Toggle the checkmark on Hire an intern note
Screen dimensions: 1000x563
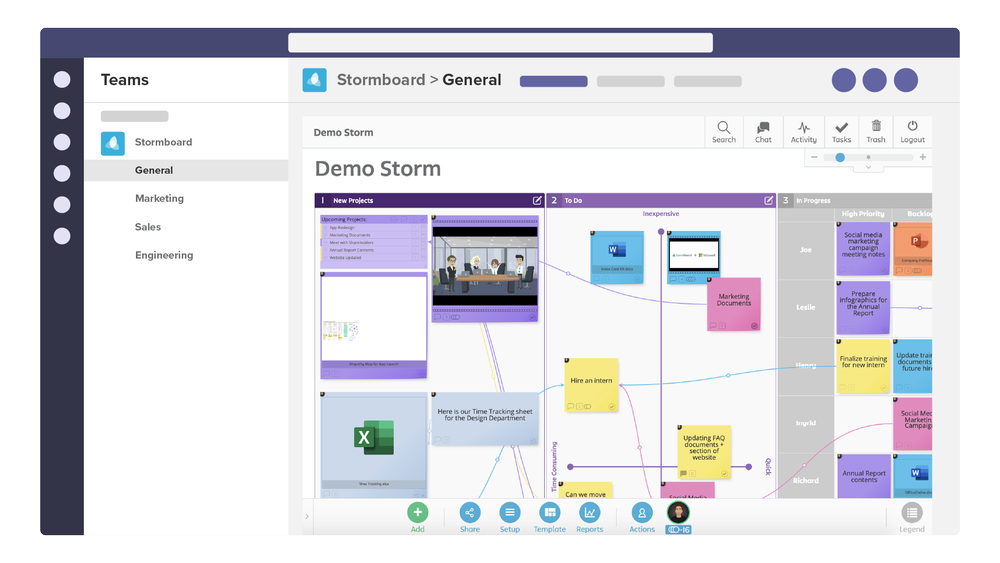click(x=612, y=406)
